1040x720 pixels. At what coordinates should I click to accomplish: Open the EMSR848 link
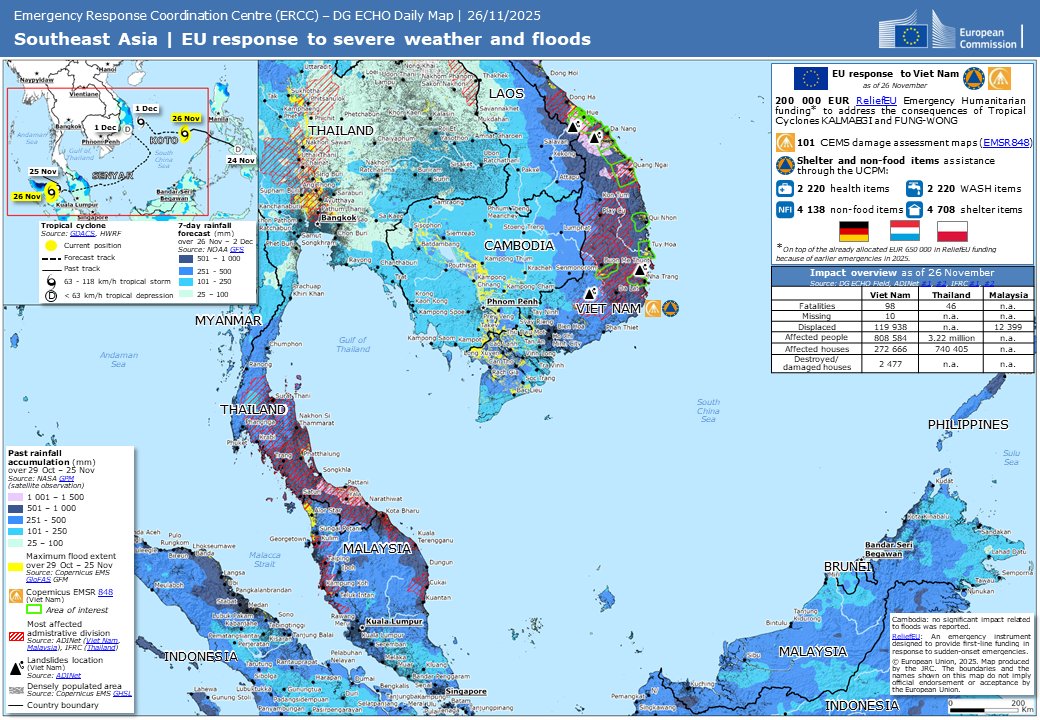click(1006, 143)
